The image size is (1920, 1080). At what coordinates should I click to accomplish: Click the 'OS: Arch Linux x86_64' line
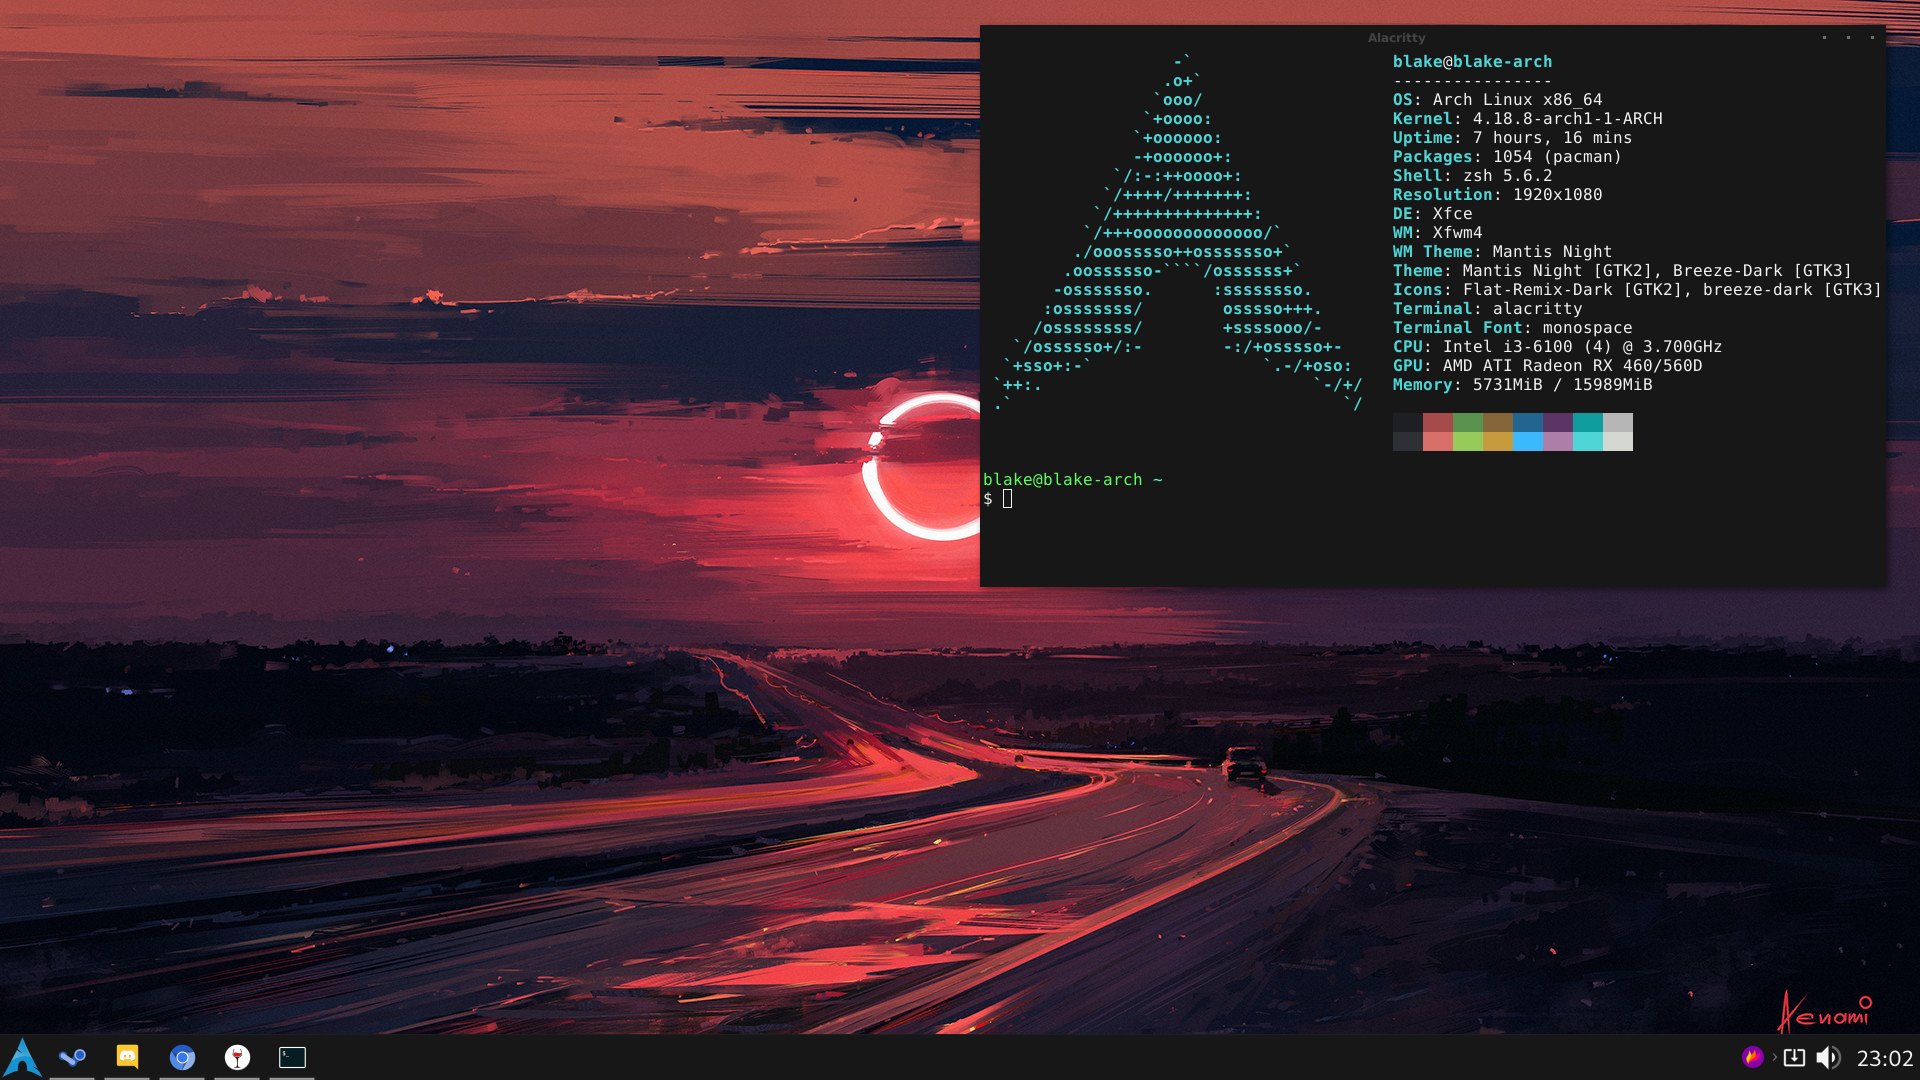tap(1498, 100)
